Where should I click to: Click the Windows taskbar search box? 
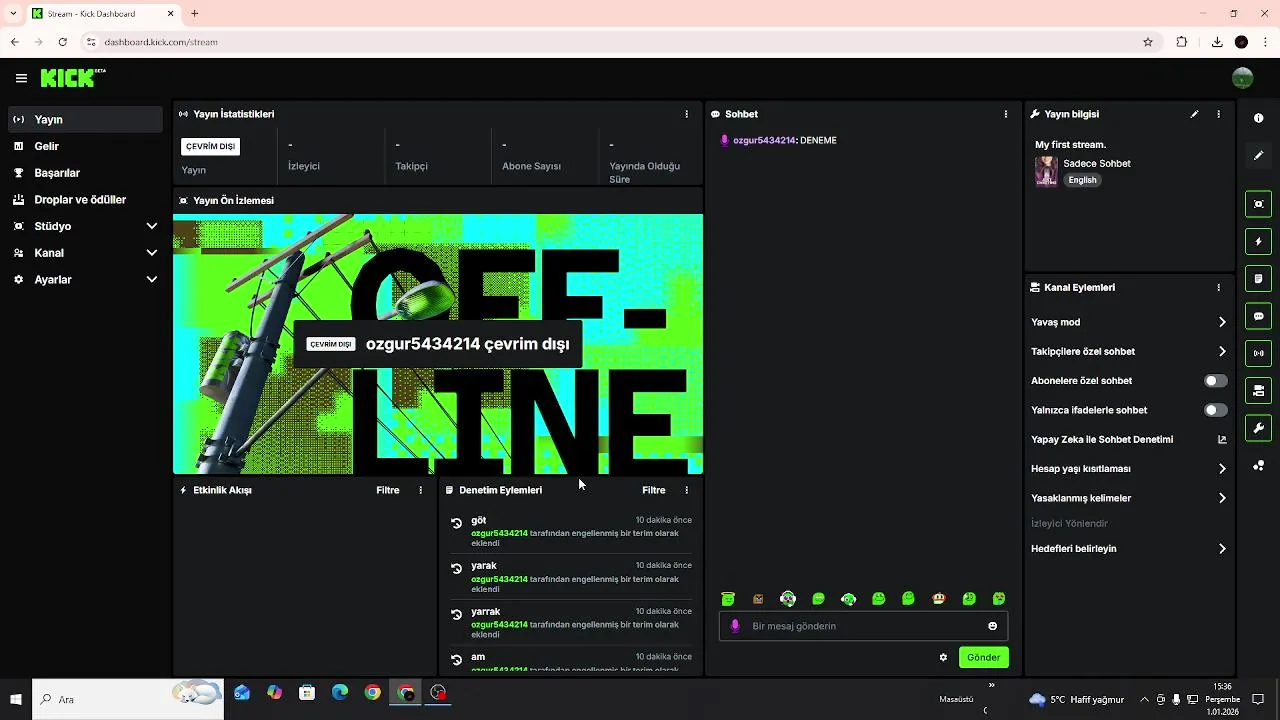coord(128,699)
